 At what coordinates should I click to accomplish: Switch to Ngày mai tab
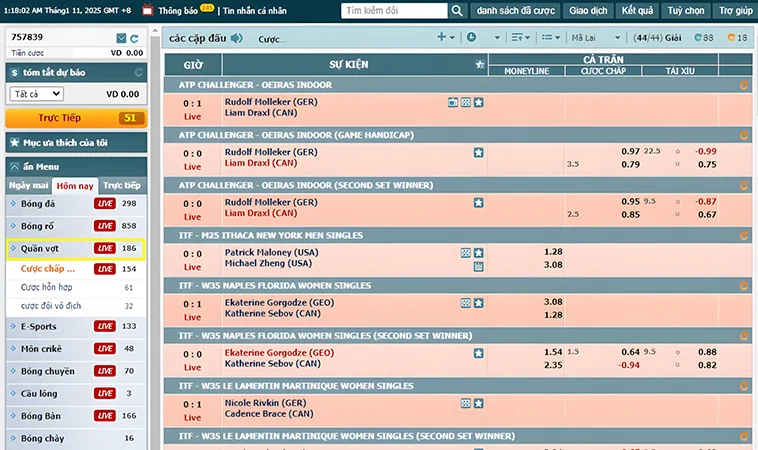(29, 186)
